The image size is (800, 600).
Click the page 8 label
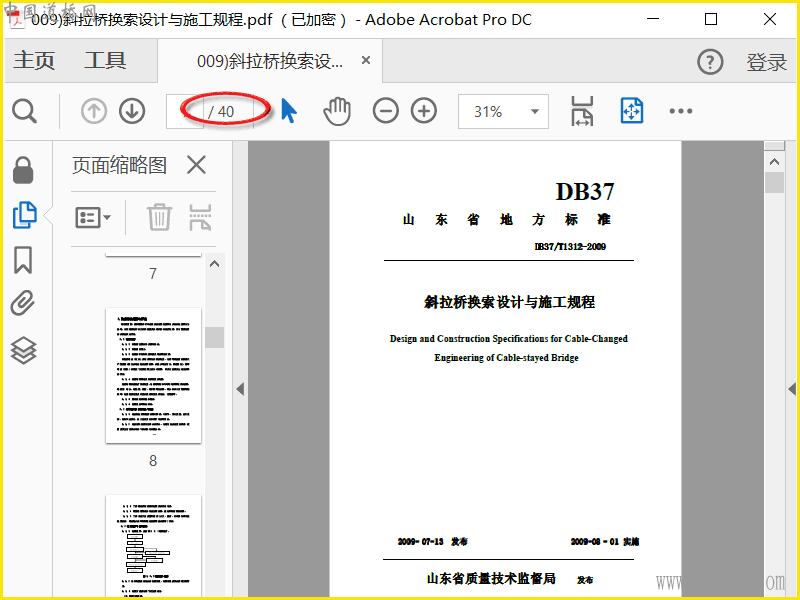point(153,461)
